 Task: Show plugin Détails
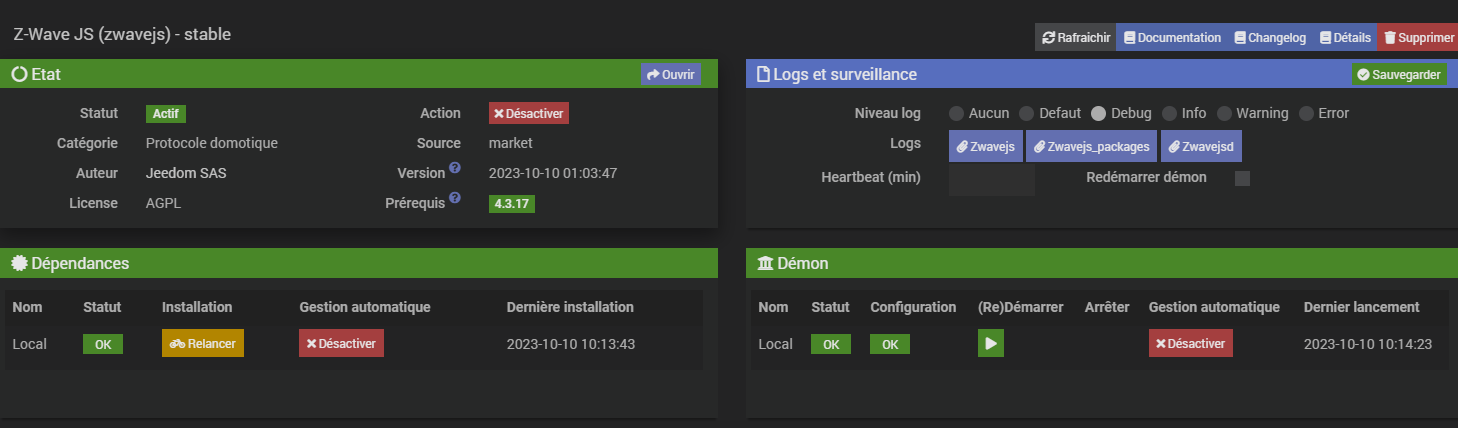1344,38
